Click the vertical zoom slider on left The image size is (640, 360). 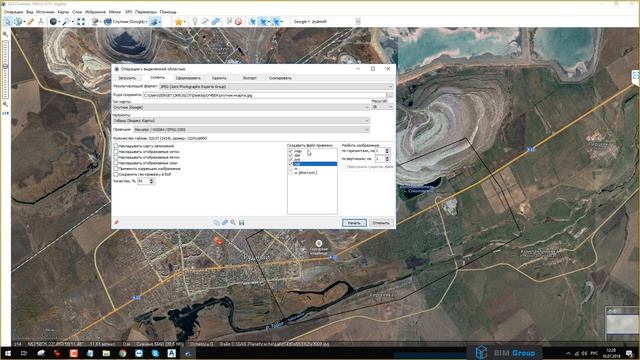(x=5, y=69)
